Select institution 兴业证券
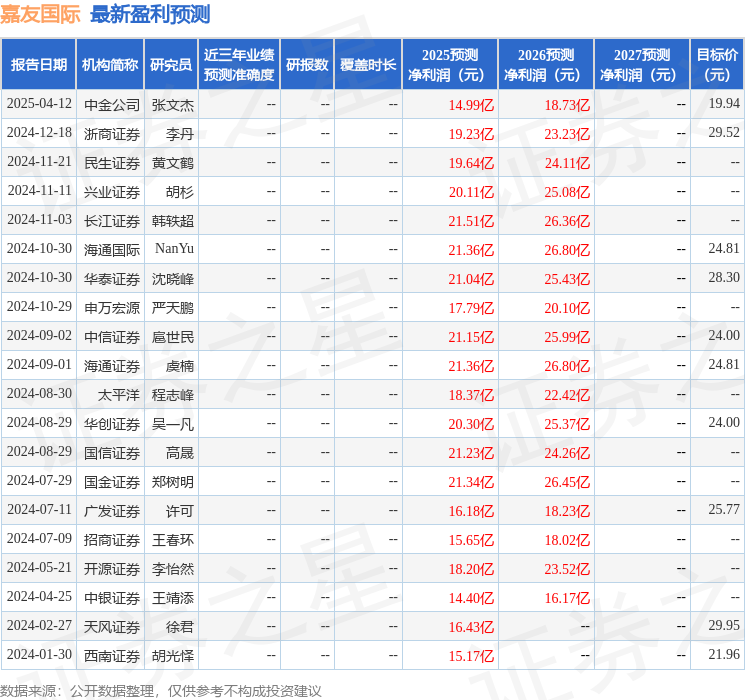The height and width of the screenshot is (700, 745). pyautogui.click(x=112, y=192)
